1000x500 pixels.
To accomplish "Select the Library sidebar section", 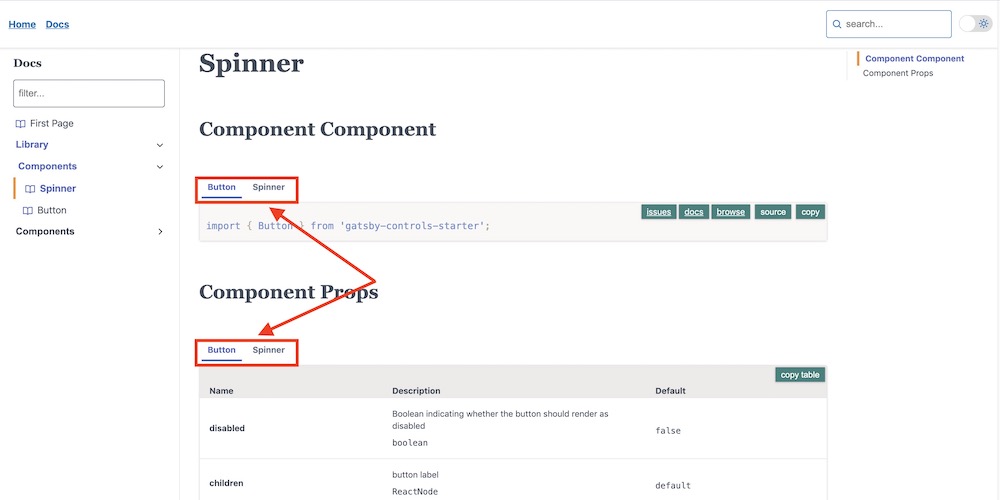I will 32,145.
